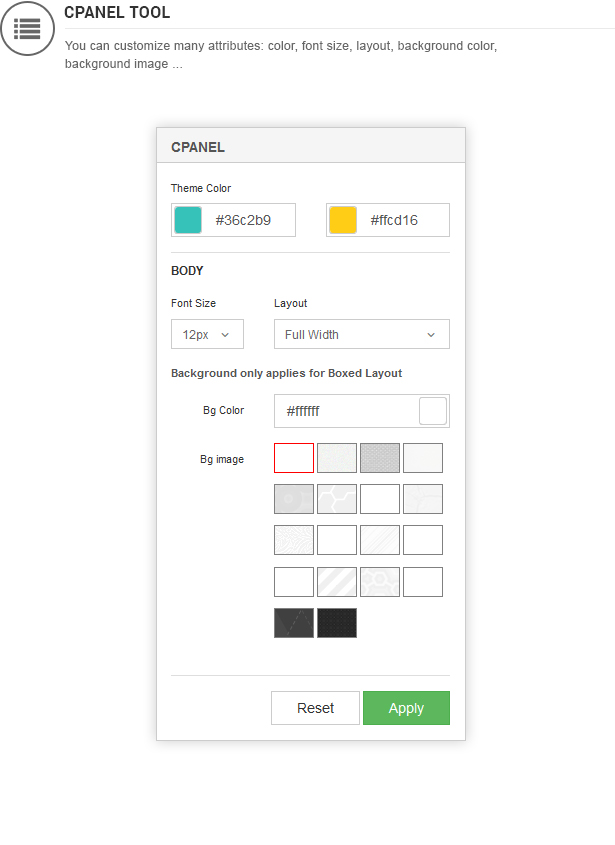Select the vinyl disc background pattern
Viewport: 615px width, 845px height.
point(294,499)
